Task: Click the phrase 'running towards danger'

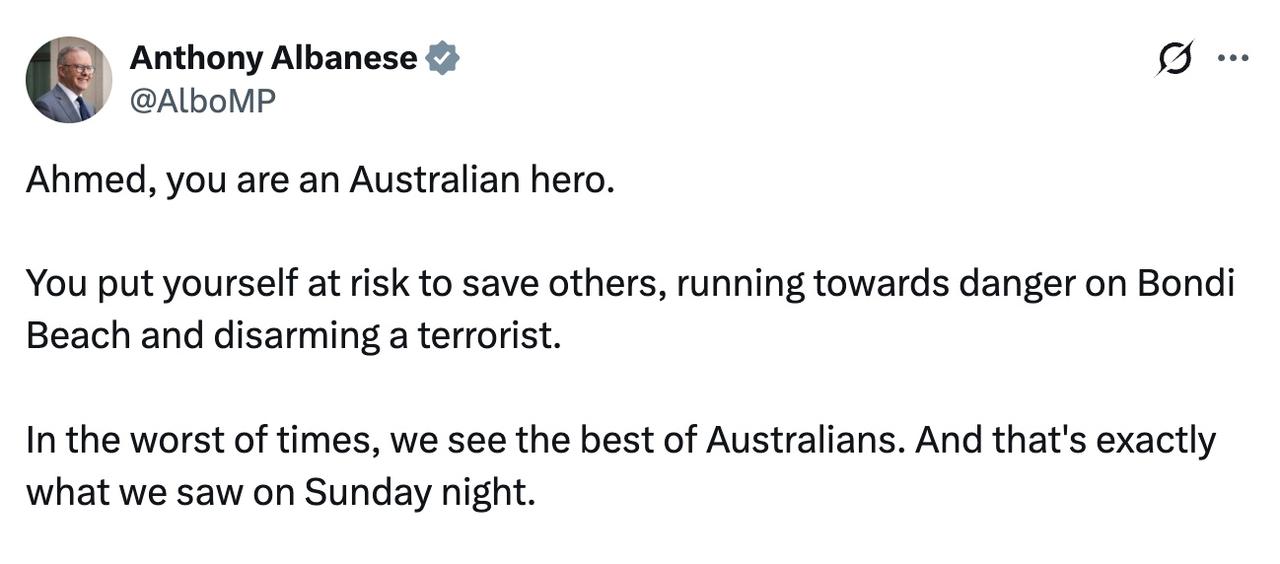Action: [x=812, y=285]
